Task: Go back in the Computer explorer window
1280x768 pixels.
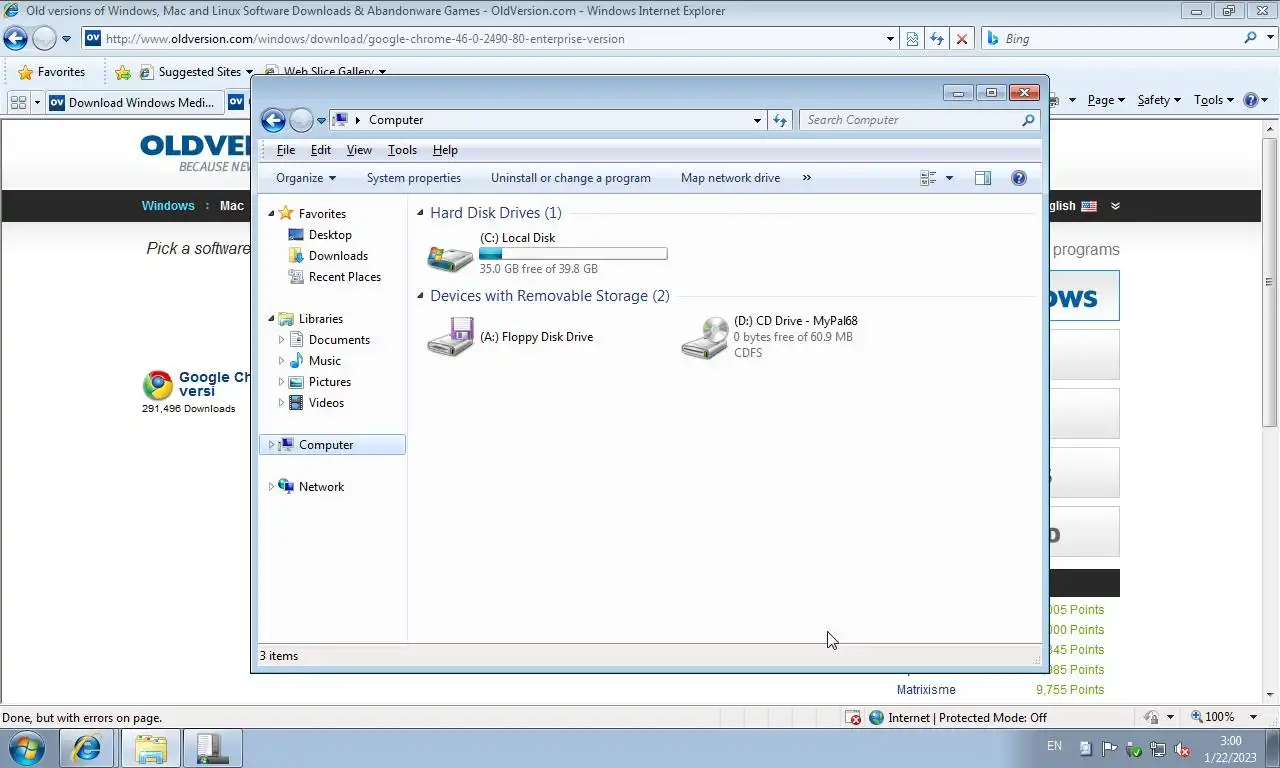Action: coord(273,120)
